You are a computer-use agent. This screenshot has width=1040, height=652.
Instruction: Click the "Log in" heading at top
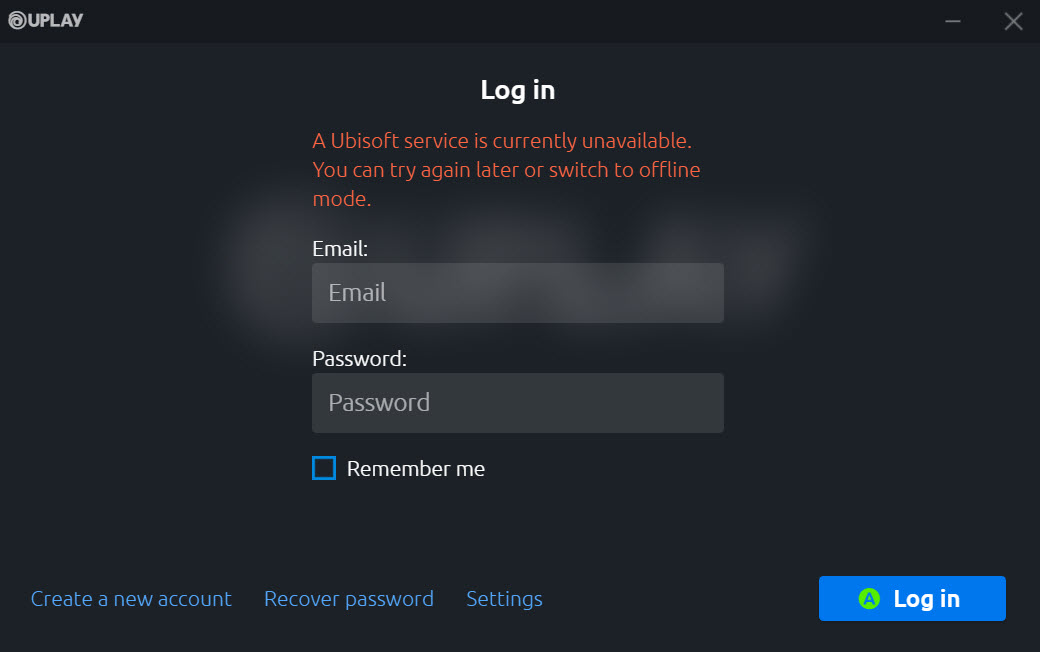coord(517,90)
